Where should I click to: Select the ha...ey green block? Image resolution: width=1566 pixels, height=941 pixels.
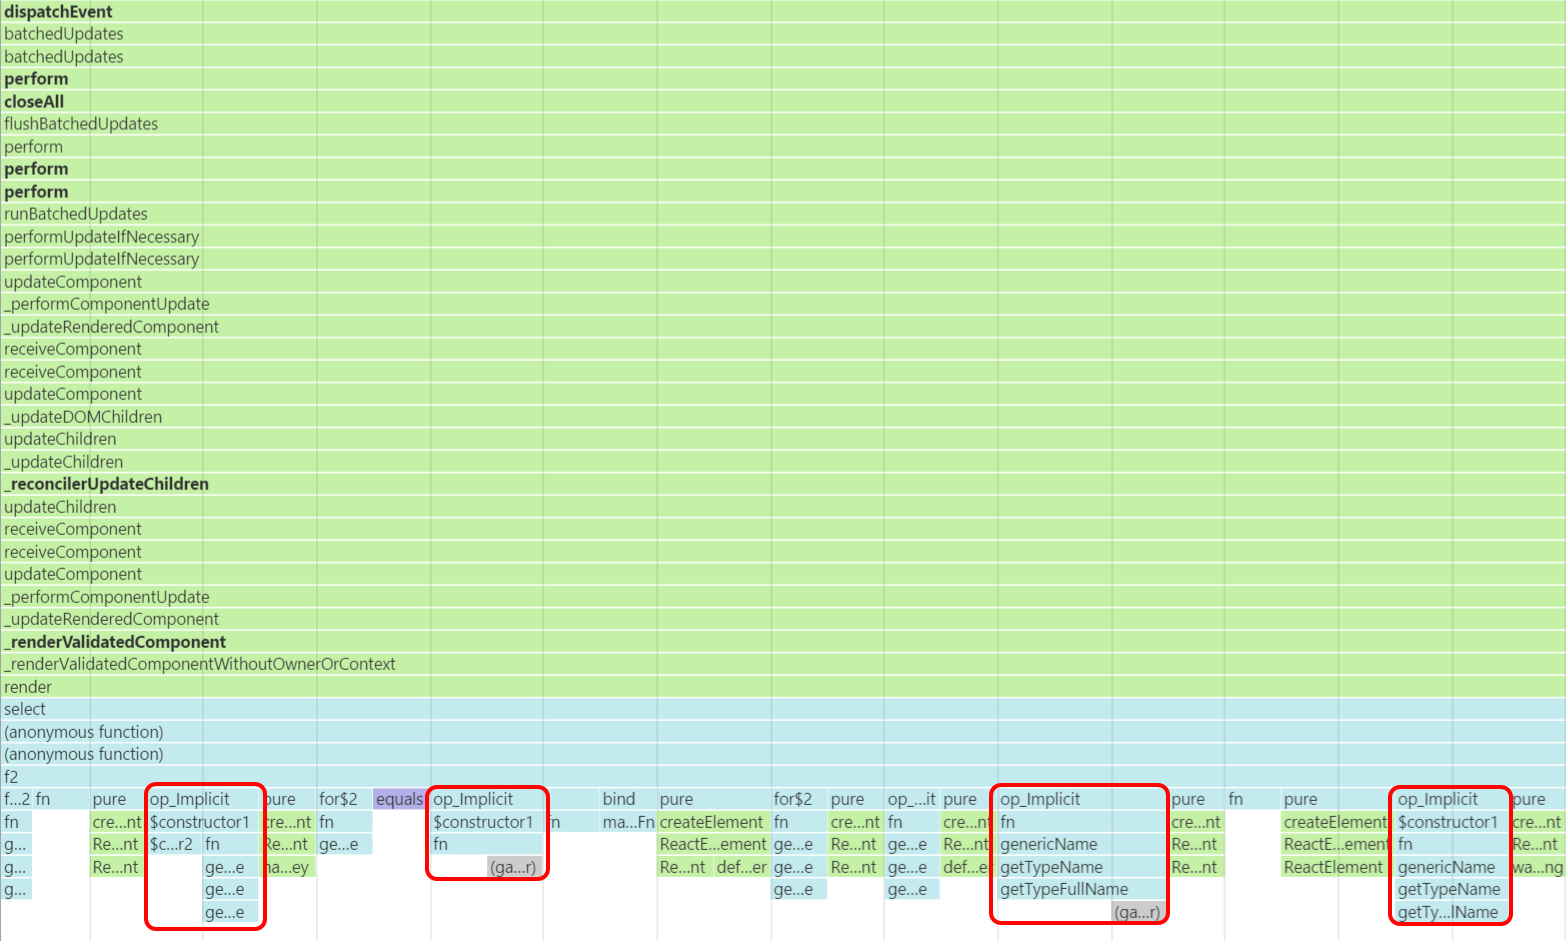(x=288, y=867)
